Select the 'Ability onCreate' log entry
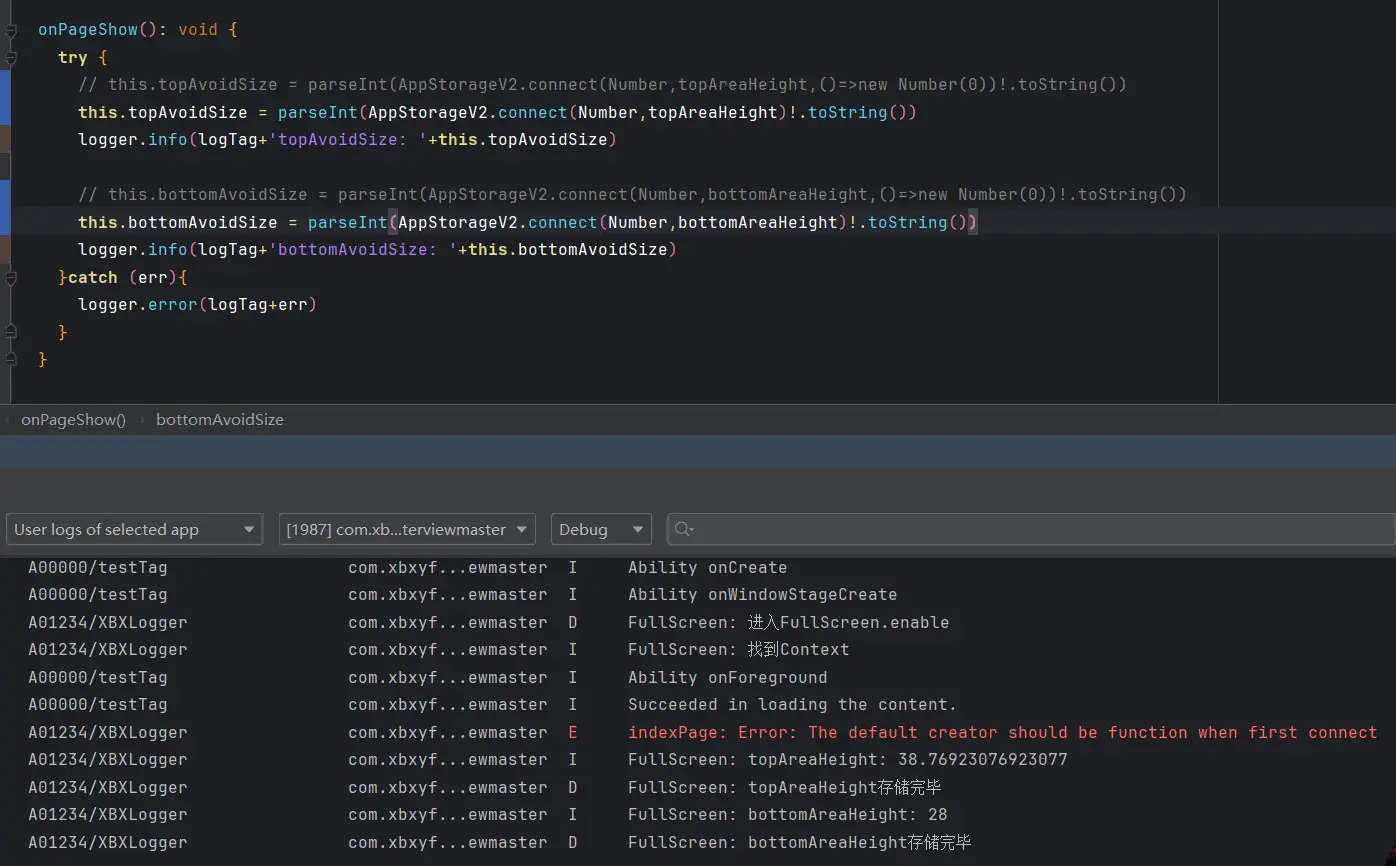1396x866 pixels. tap(707, 567)
